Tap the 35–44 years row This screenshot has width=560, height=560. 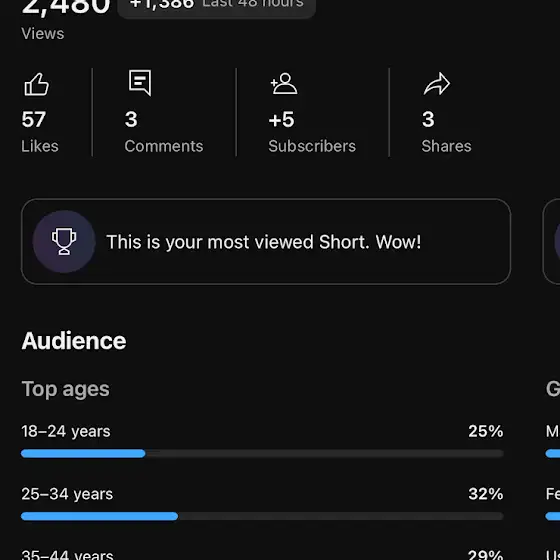click(x=262, y=555)
